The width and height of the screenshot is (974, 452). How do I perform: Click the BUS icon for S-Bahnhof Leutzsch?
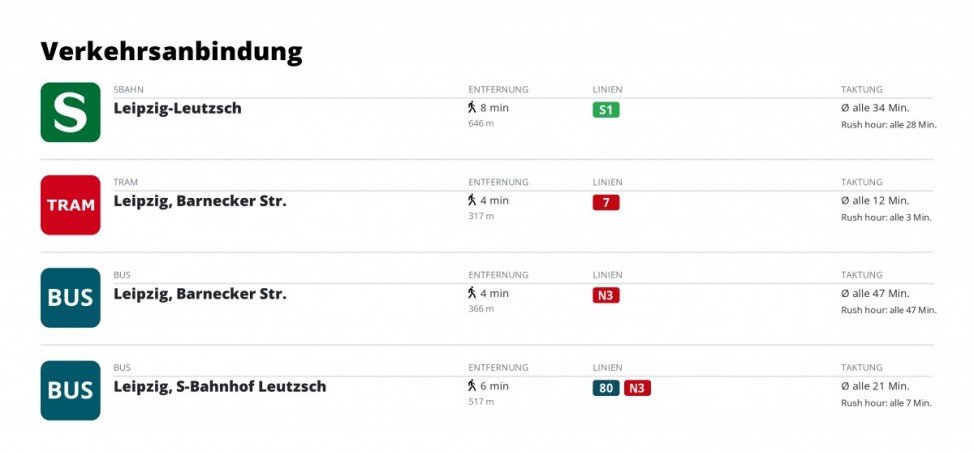[x=70, y=391]
